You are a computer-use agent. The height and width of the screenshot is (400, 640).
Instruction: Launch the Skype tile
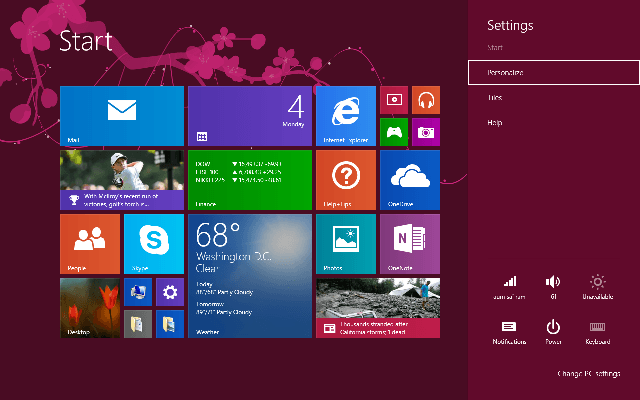click(x=154, y=244)
